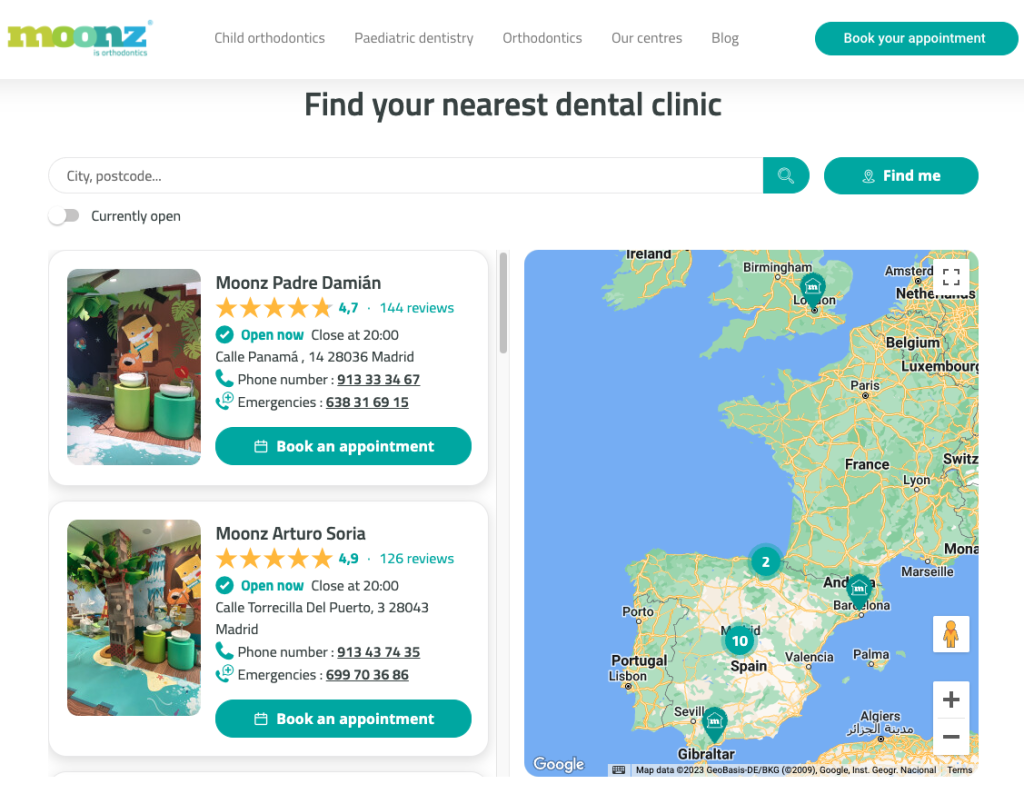Click the Moonz Arturo Soria clinic title
Screen dimensions: 1024x804
291,534
